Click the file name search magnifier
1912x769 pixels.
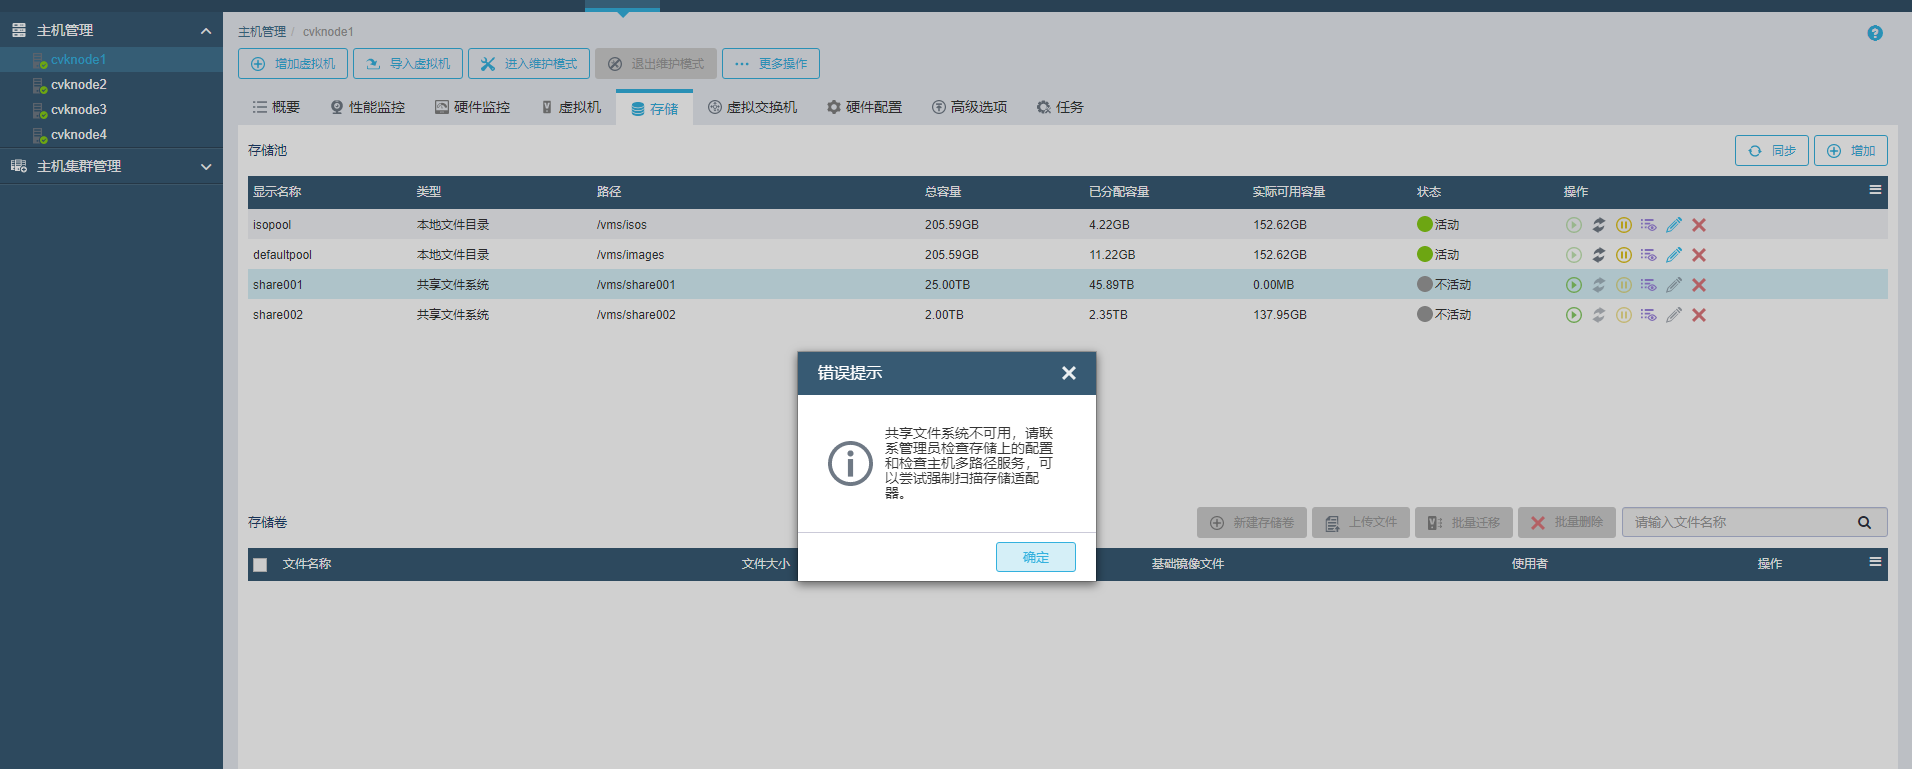click(x=1864, y=522)
